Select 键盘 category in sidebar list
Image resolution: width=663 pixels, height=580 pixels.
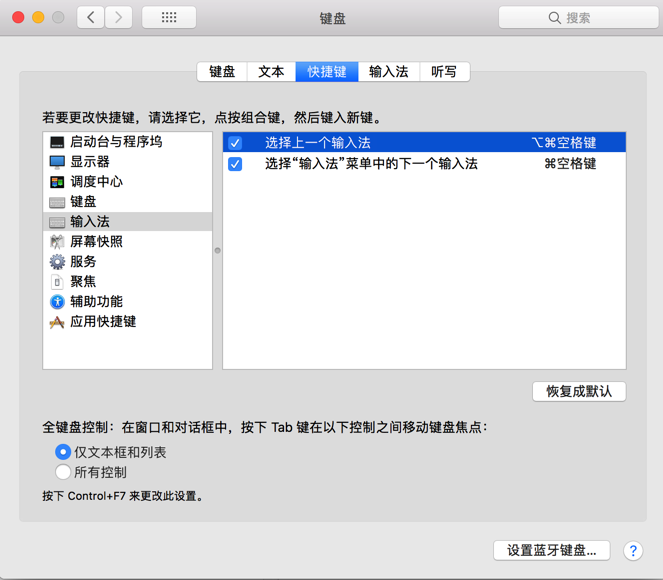click(x=127, y=202)
